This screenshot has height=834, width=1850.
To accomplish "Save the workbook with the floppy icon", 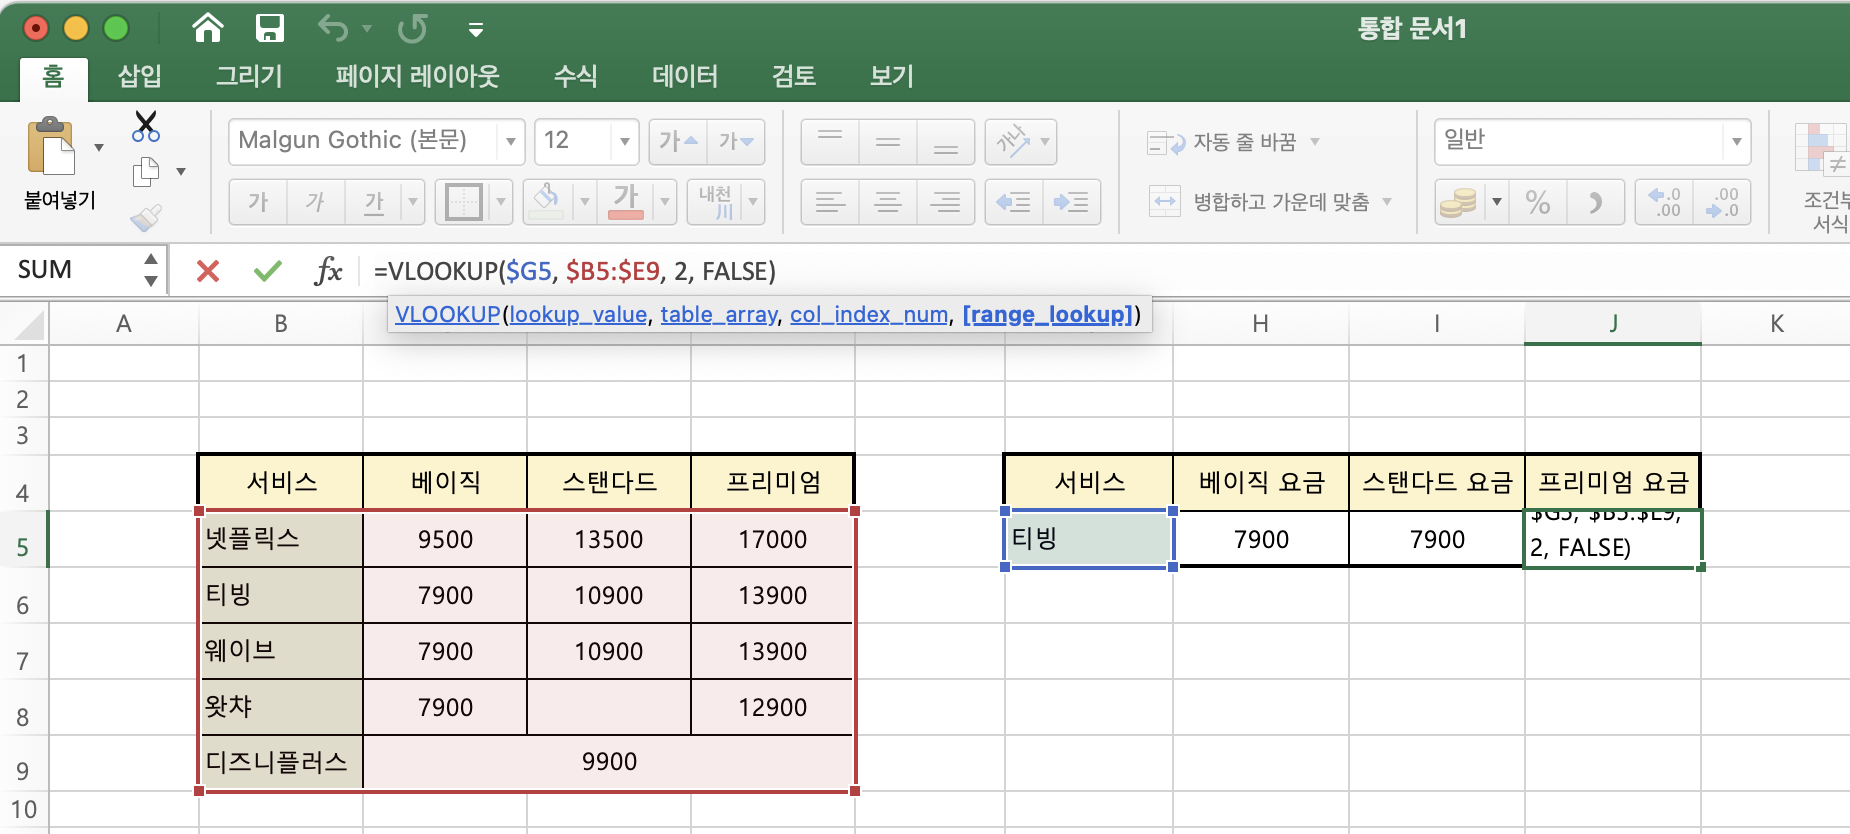I will tap(270, 28).
